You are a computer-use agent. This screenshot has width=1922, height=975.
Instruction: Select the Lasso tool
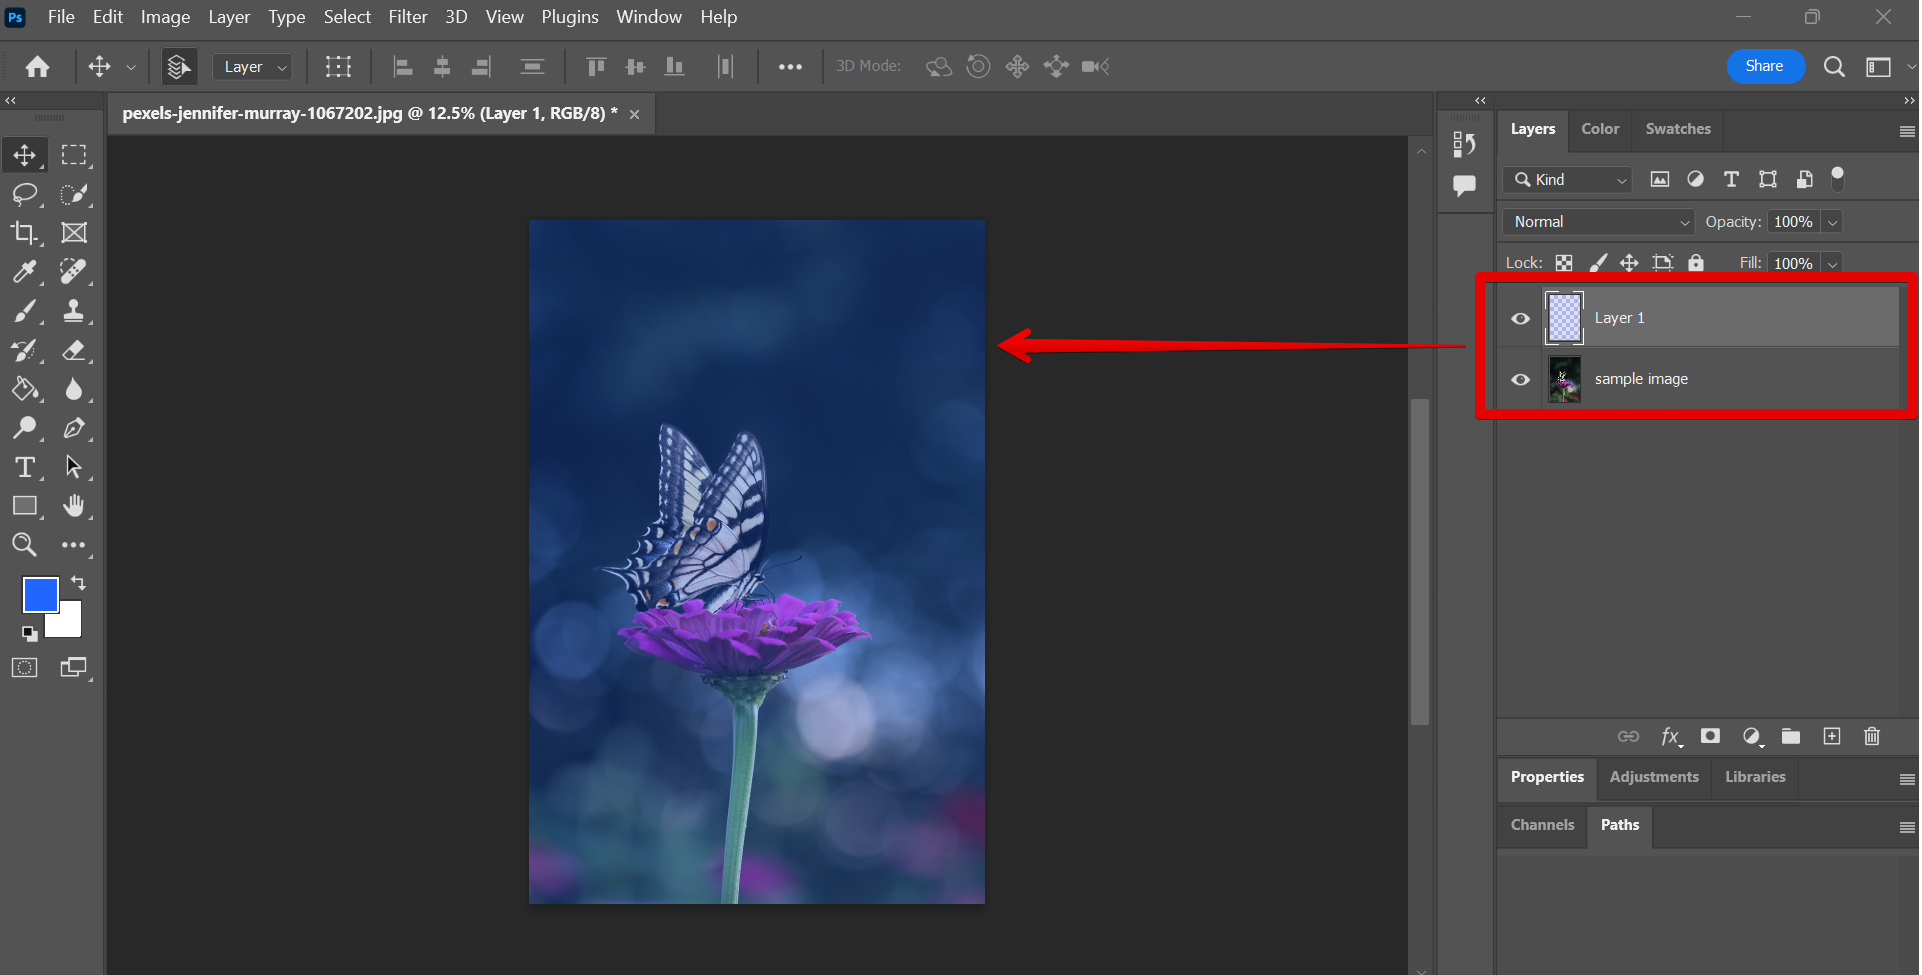(x=24, y=194)
